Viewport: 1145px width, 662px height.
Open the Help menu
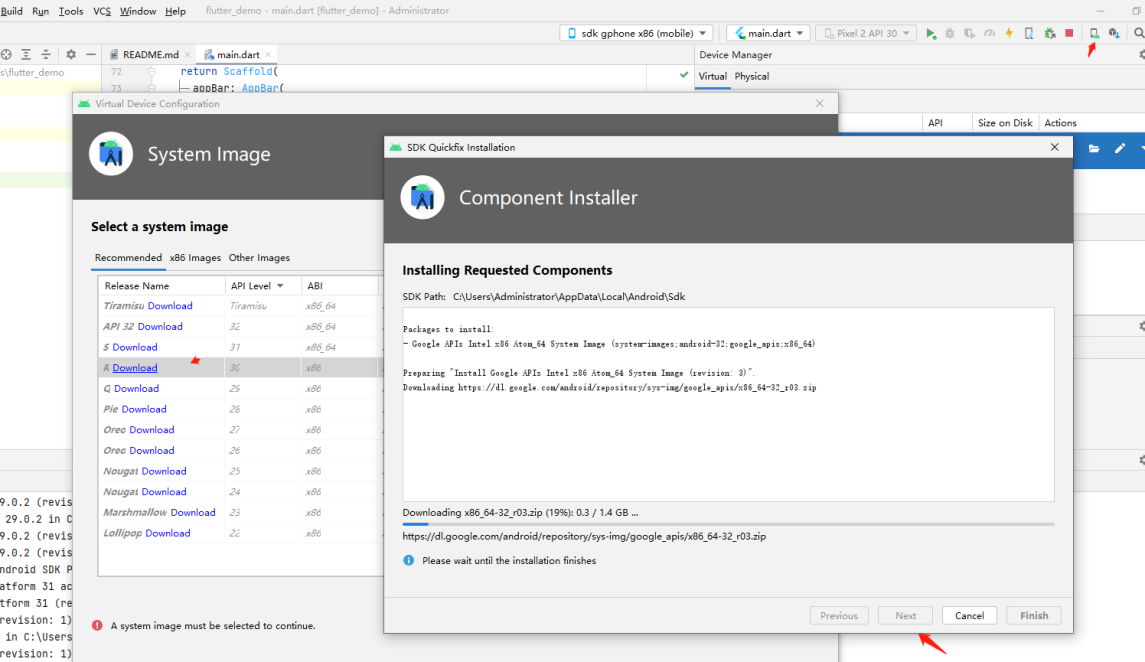click(175, 11)
